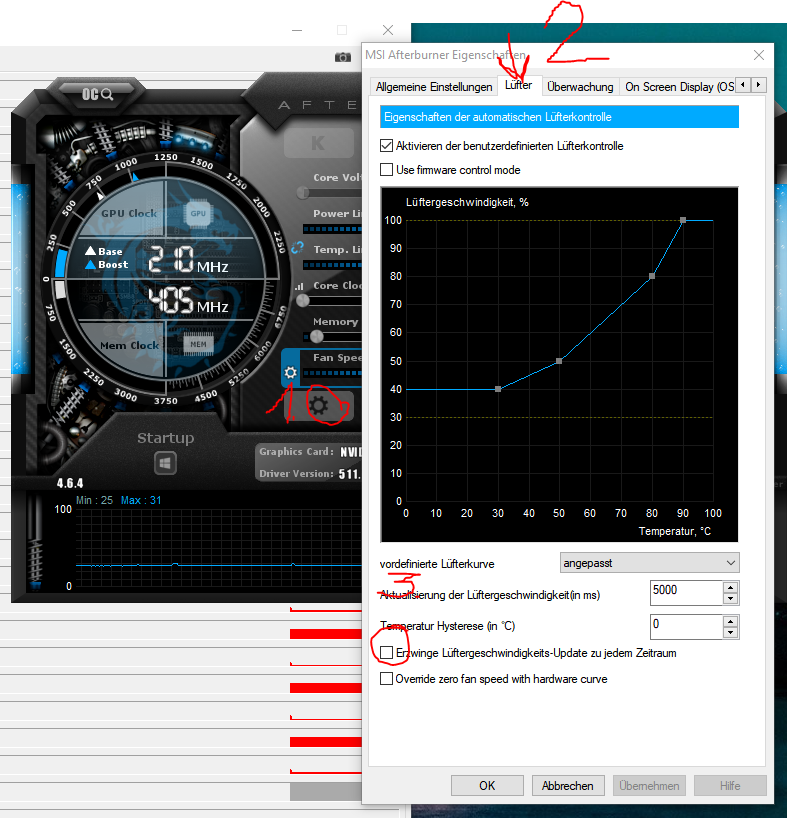Click the camera screenshot icon
The image size is (787, 818).
[x=342, y=57]
